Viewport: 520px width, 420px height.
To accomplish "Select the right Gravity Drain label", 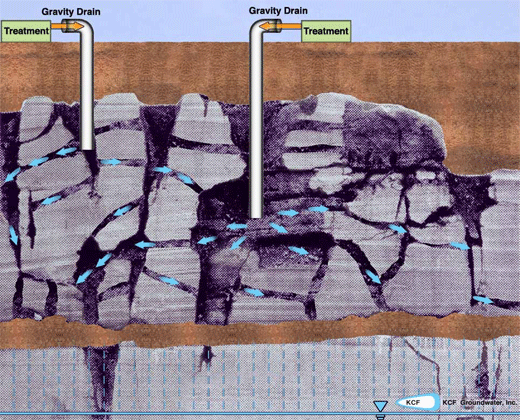I will (278, 11).
